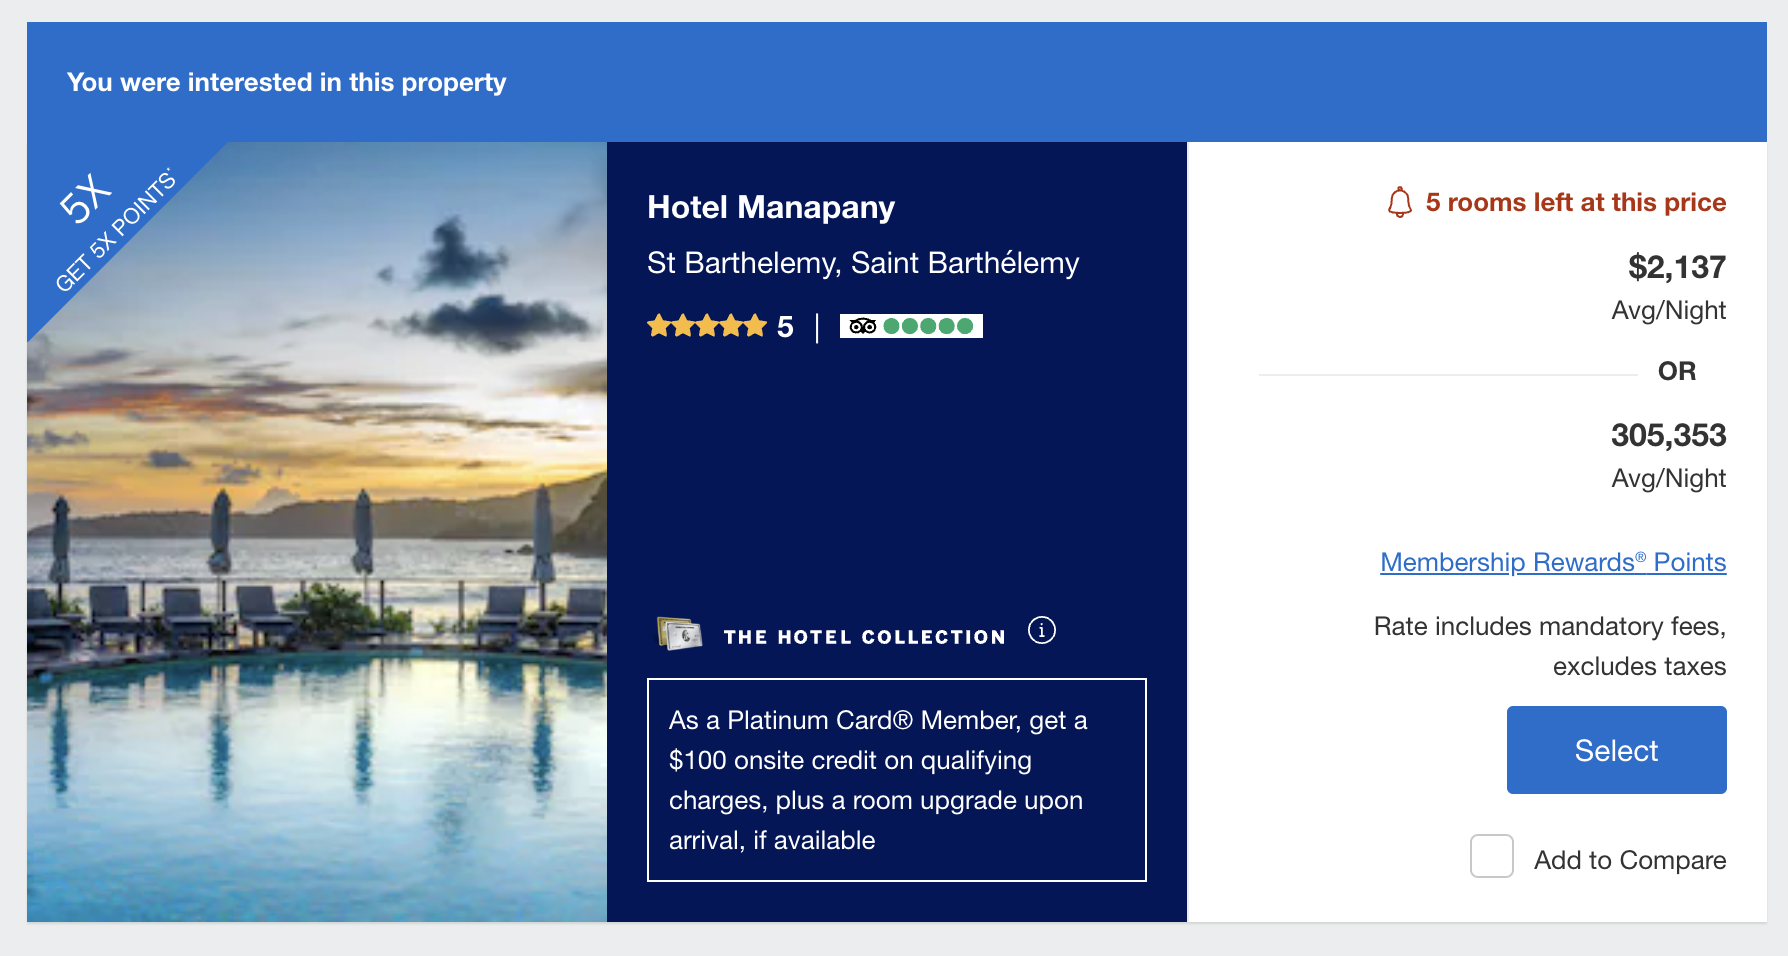Click the Platinum Card $100 credit box
The height and width of the screenshot is (956, 1788).
897,780
